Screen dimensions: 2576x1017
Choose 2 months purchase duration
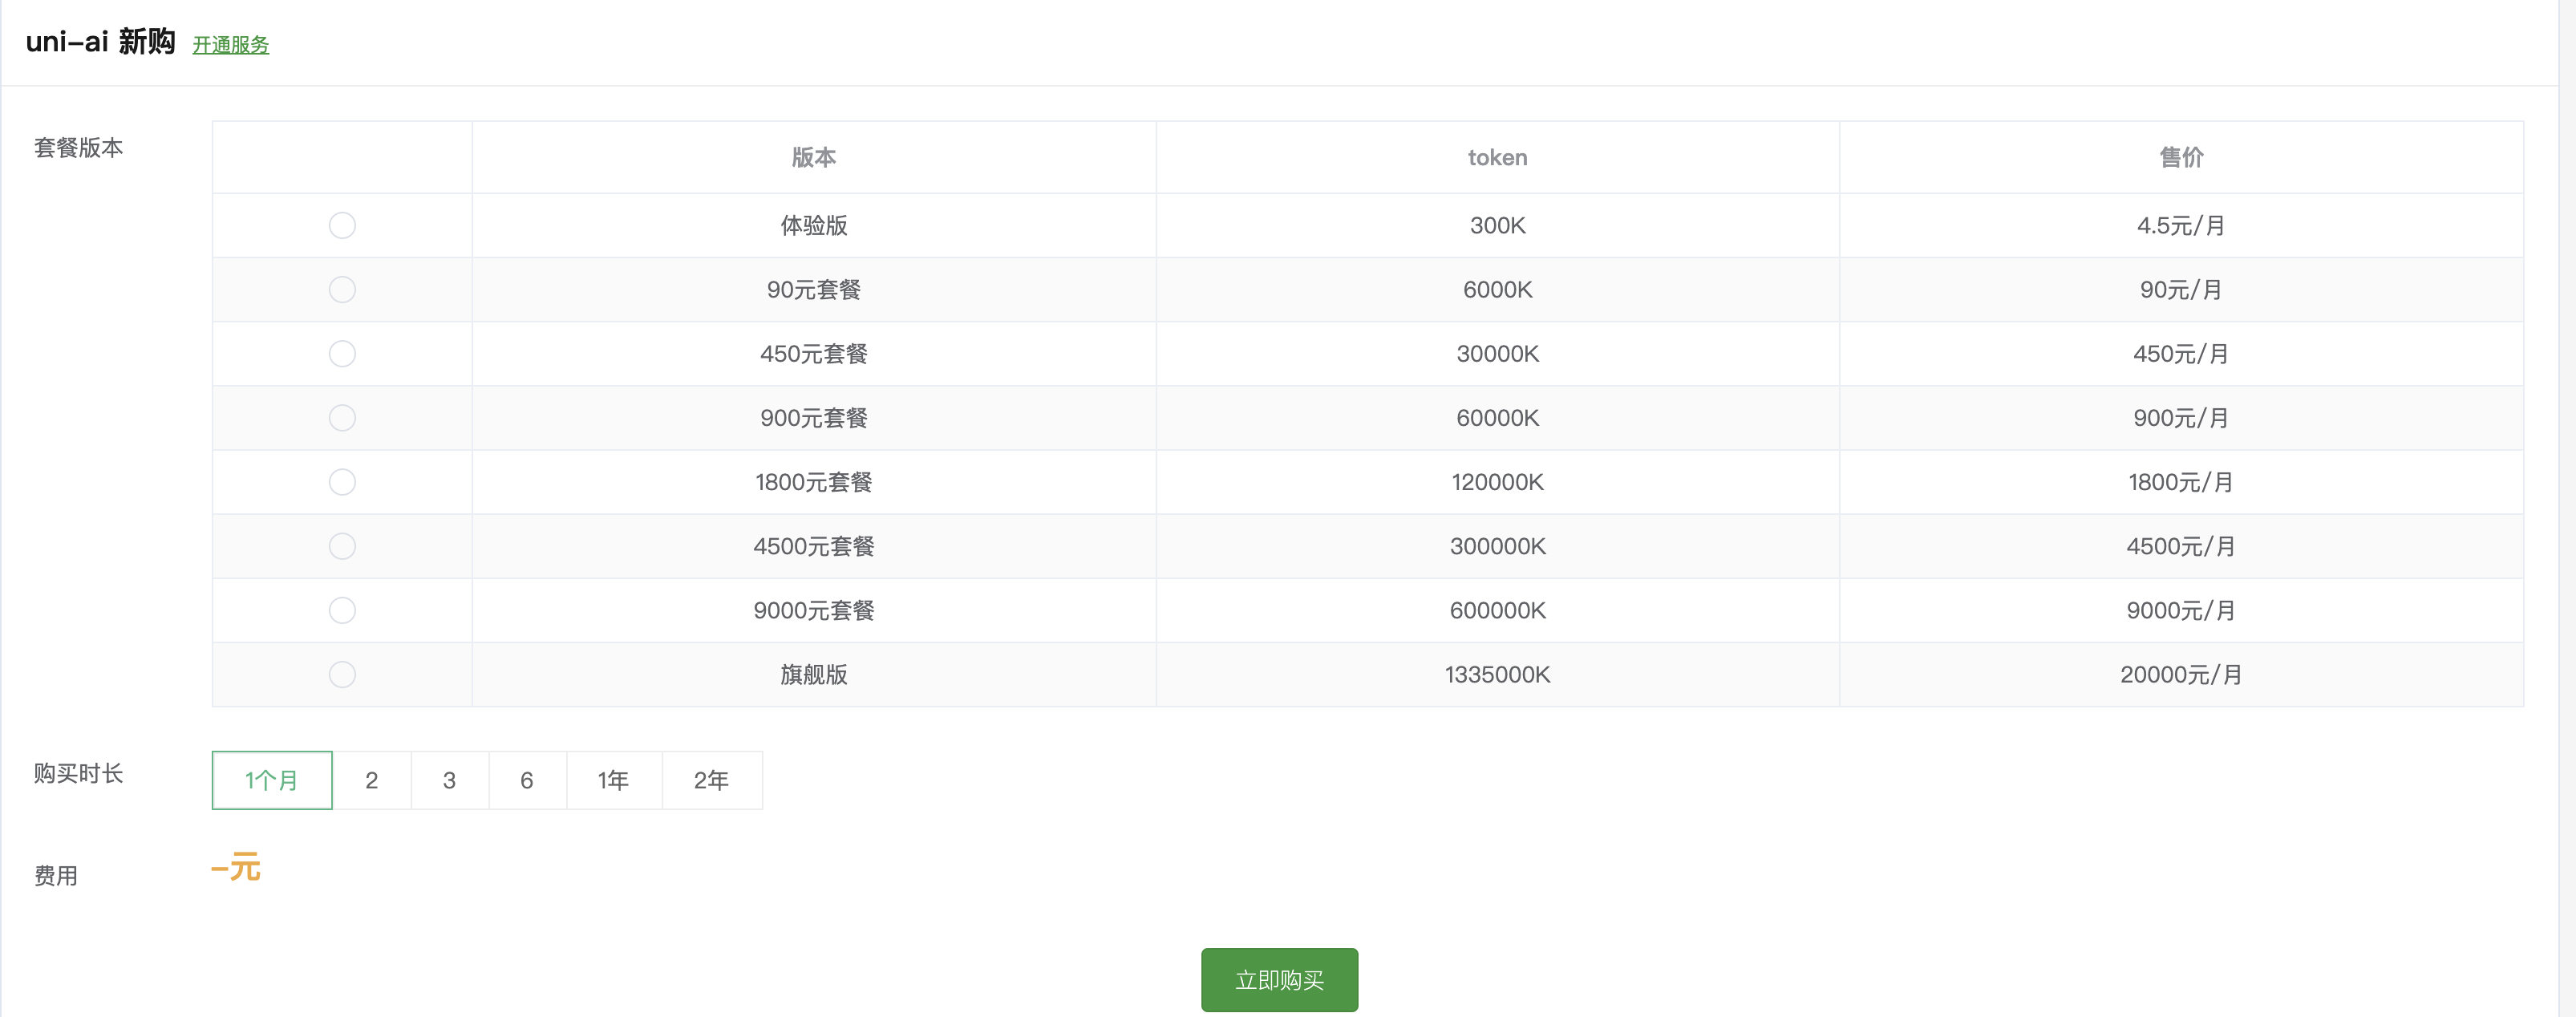[372, 780]
